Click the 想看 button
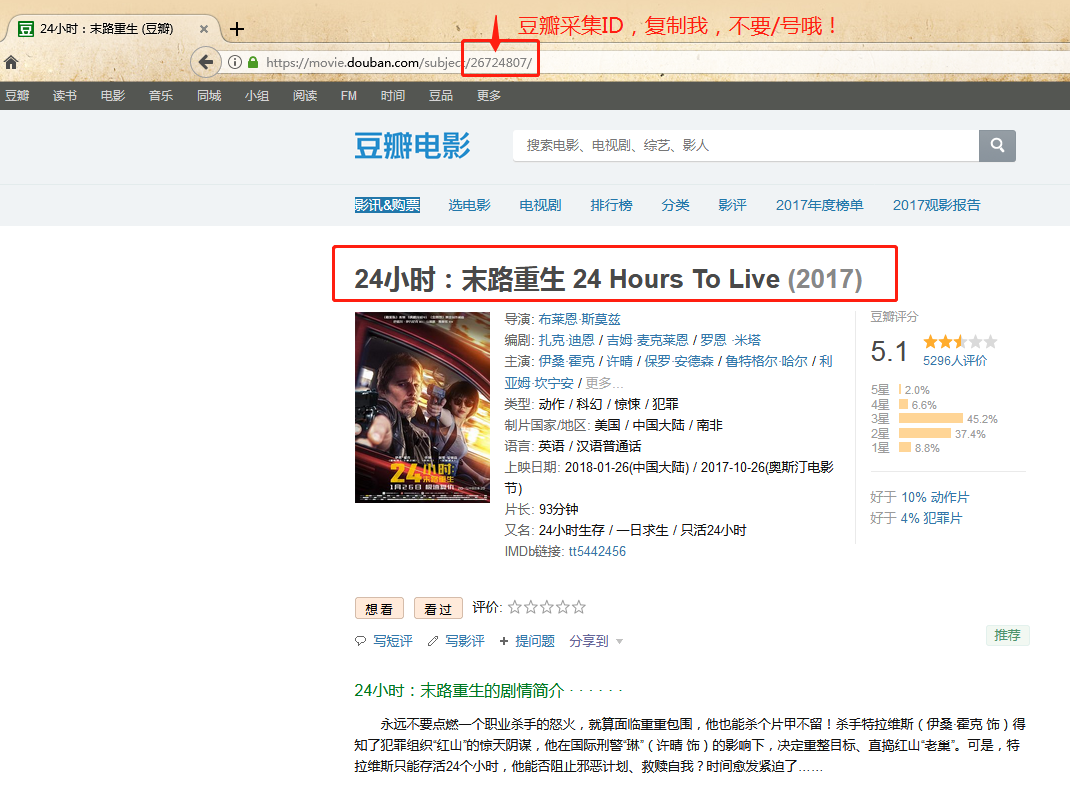 379,608
